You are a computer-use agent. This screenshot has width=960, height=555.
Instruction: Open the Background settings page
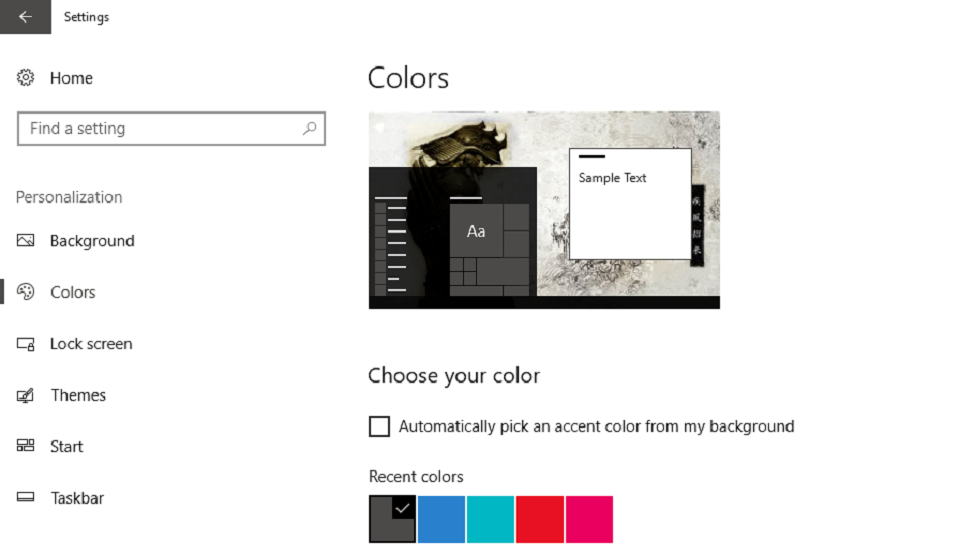point(92,241)
